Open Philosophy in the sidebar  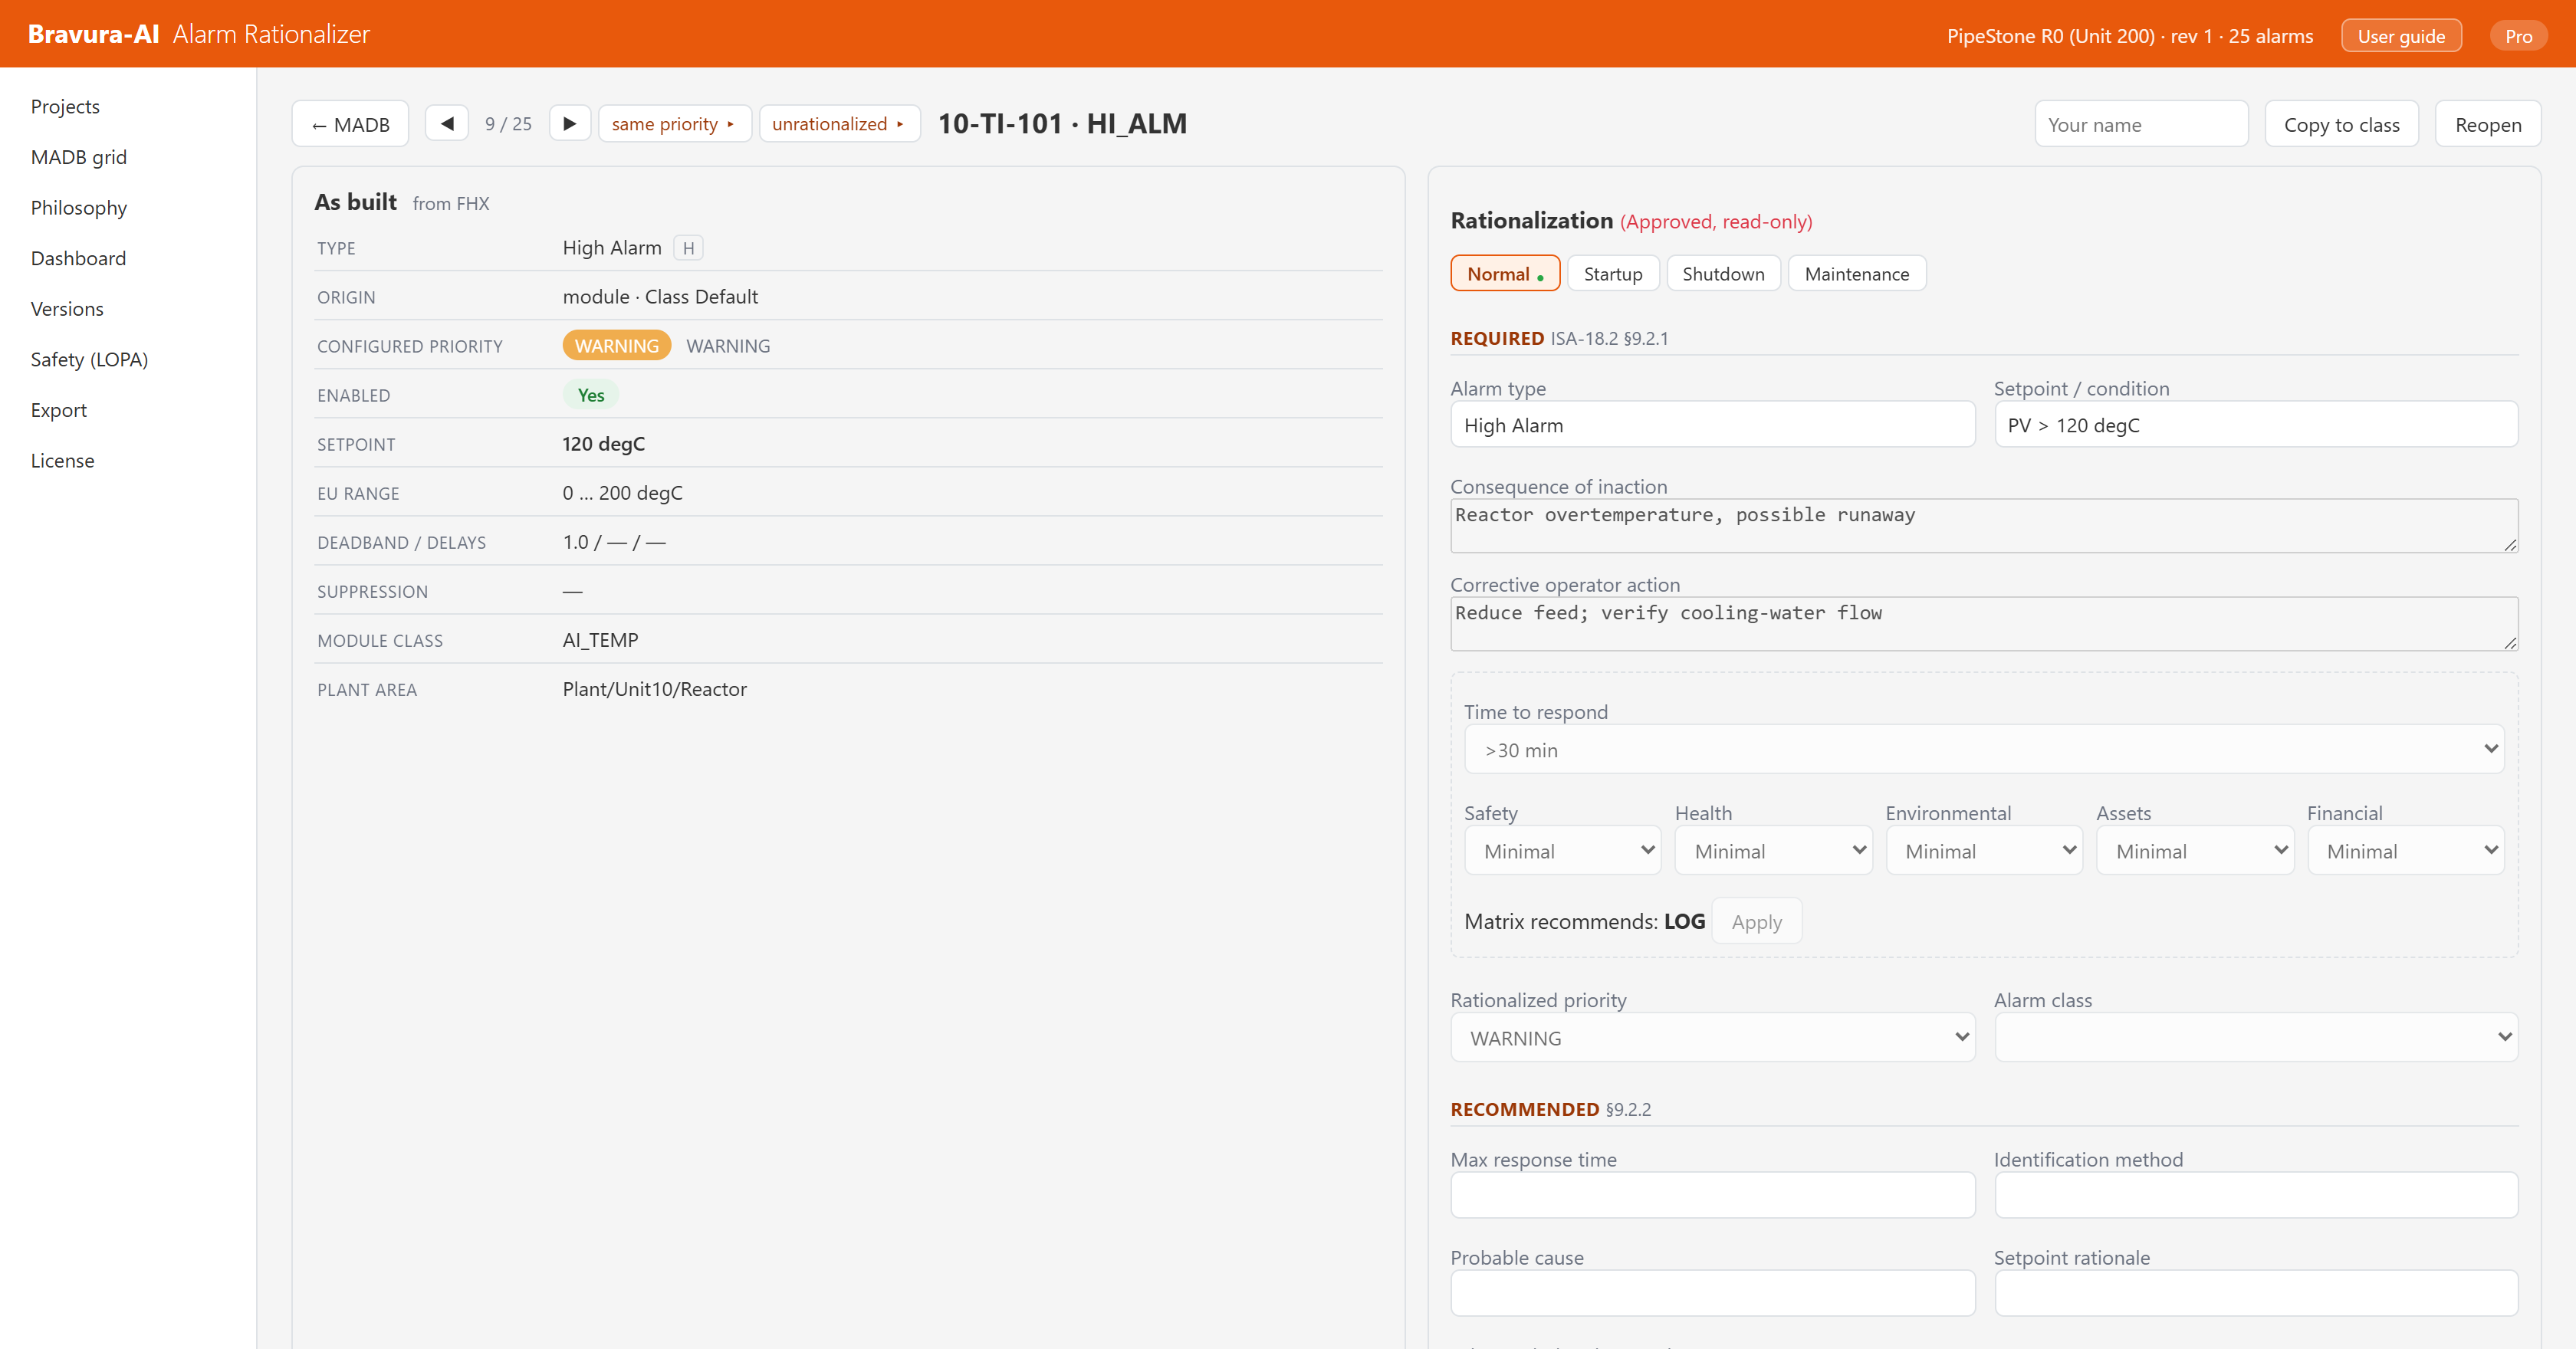click(78, 207)
